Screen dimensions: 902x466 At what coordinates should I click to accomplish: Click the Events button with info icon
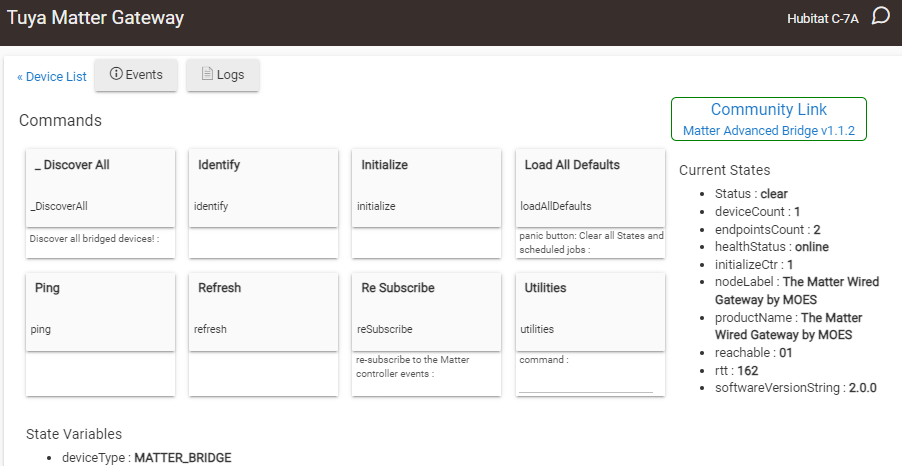(136, 75)
